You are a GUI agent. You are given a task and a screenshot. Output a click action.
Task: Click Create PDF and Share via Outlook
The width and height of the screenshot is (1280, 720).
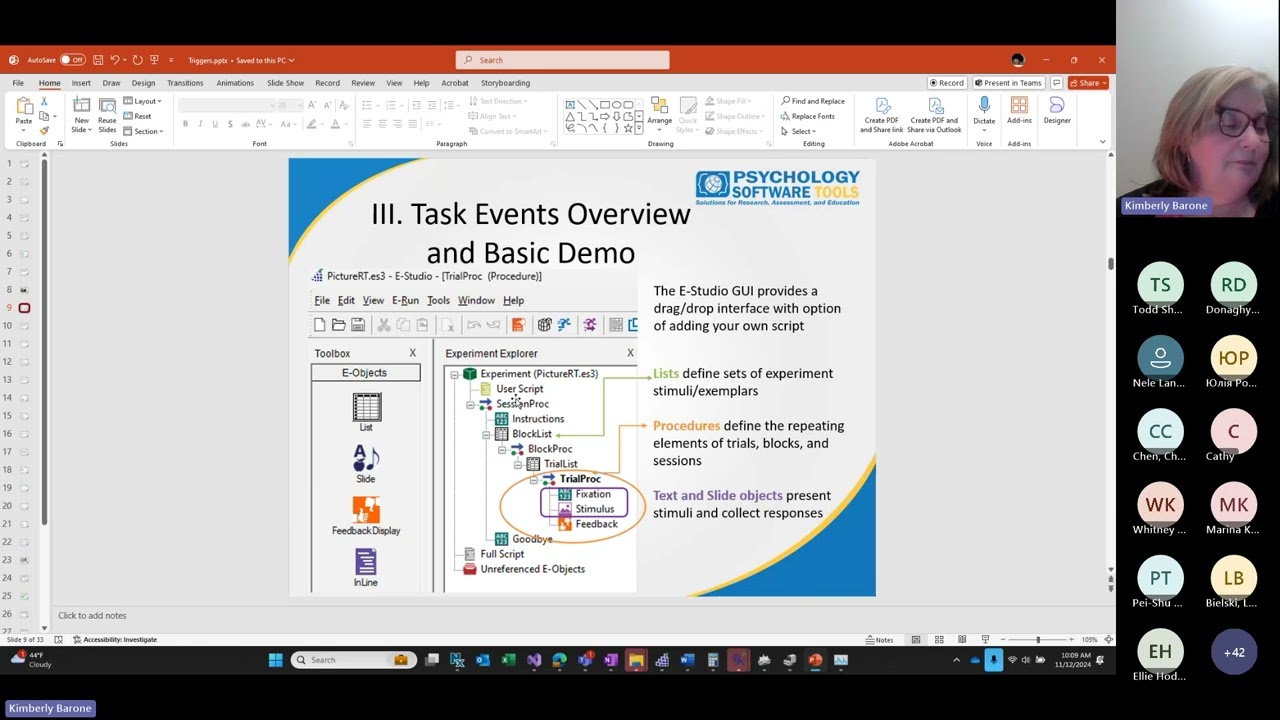(935, 116)
